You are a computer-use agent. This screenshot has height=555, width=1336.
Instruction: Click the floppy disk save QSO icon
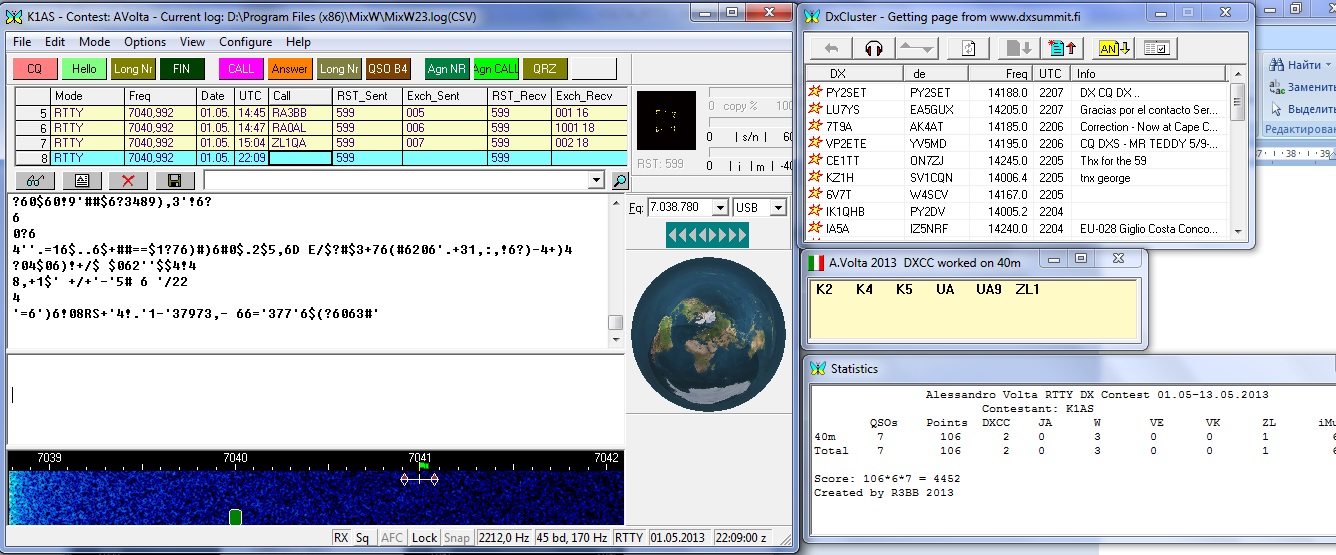pyautogui.click(x=175, y=181)
